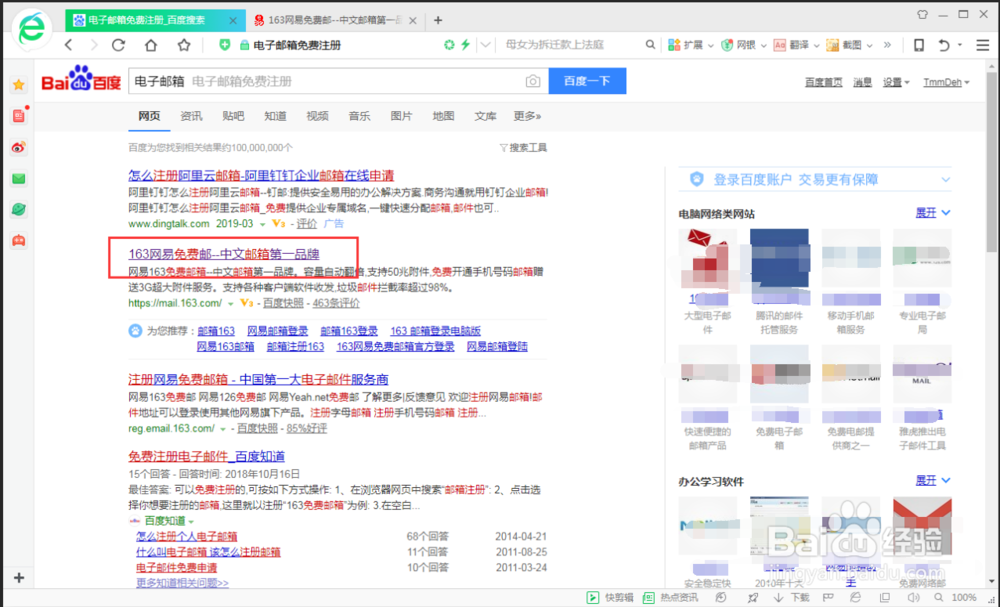Open the browser main menu hamburger icon
Screen dimensions: 1000x607
[x=983, y=45]
